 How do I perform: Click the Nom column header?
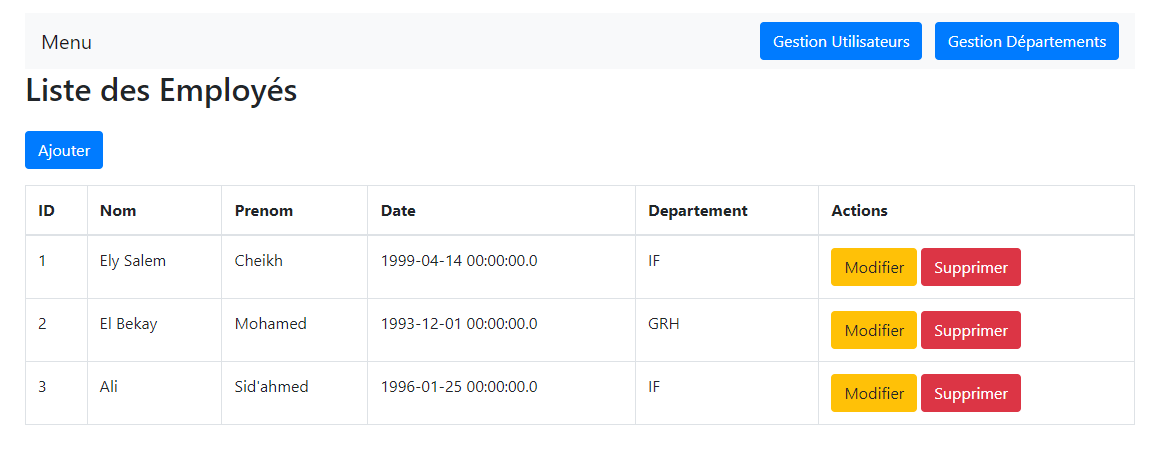[x=118, y=211]
